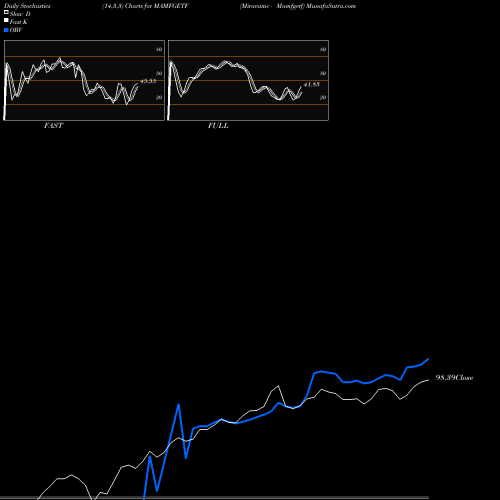Click the 45.35 value in the FAST chart
The image size is (500, 500).
tap(148, 81)
